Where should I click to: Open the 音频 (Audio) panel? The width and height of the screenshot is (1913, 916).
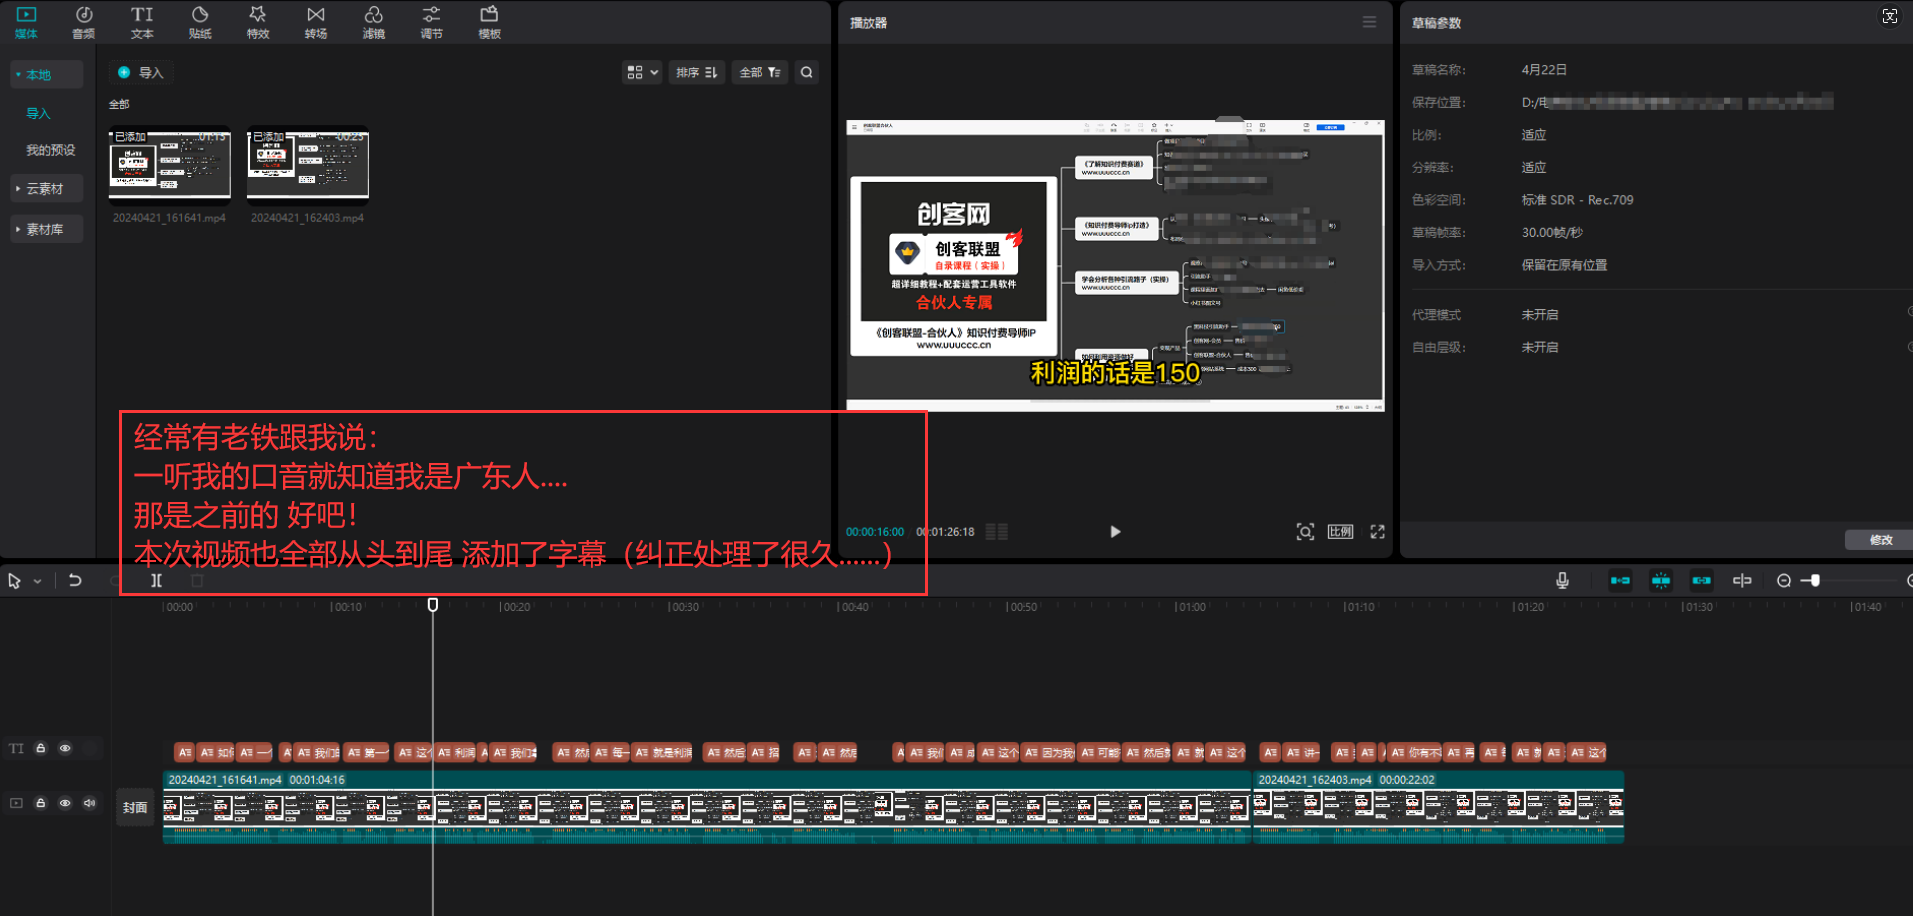[83, 22]
